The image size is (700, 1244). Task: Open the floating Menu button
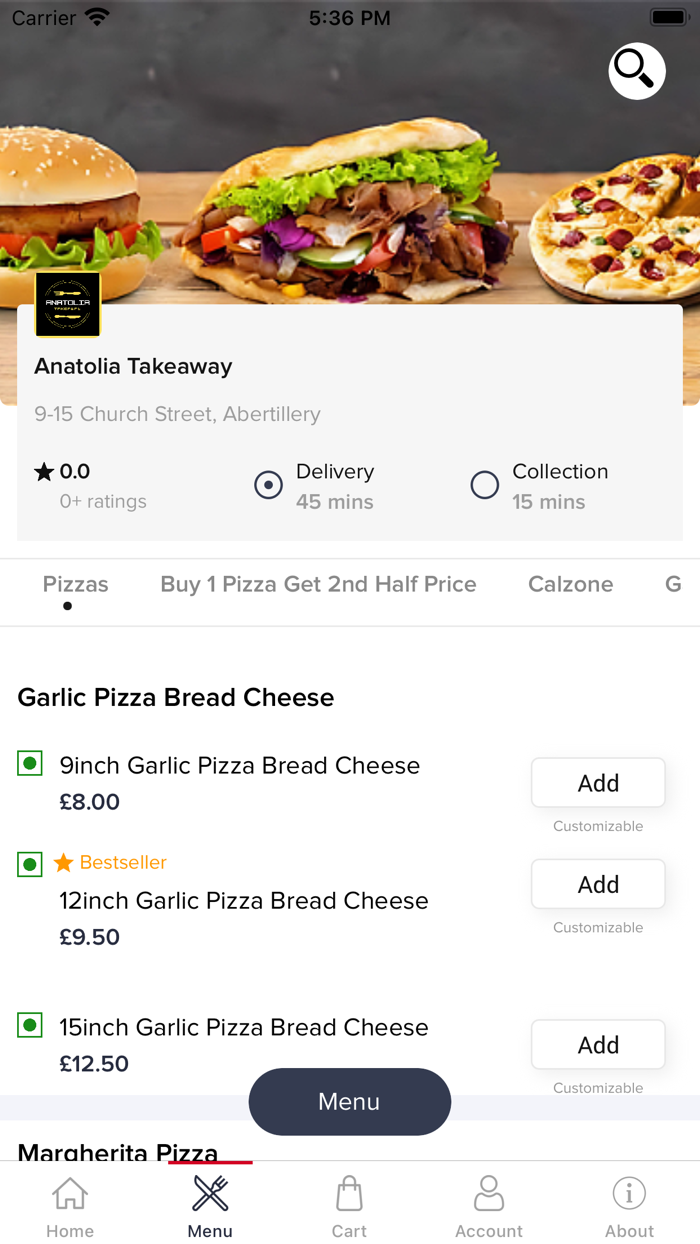349,1101
